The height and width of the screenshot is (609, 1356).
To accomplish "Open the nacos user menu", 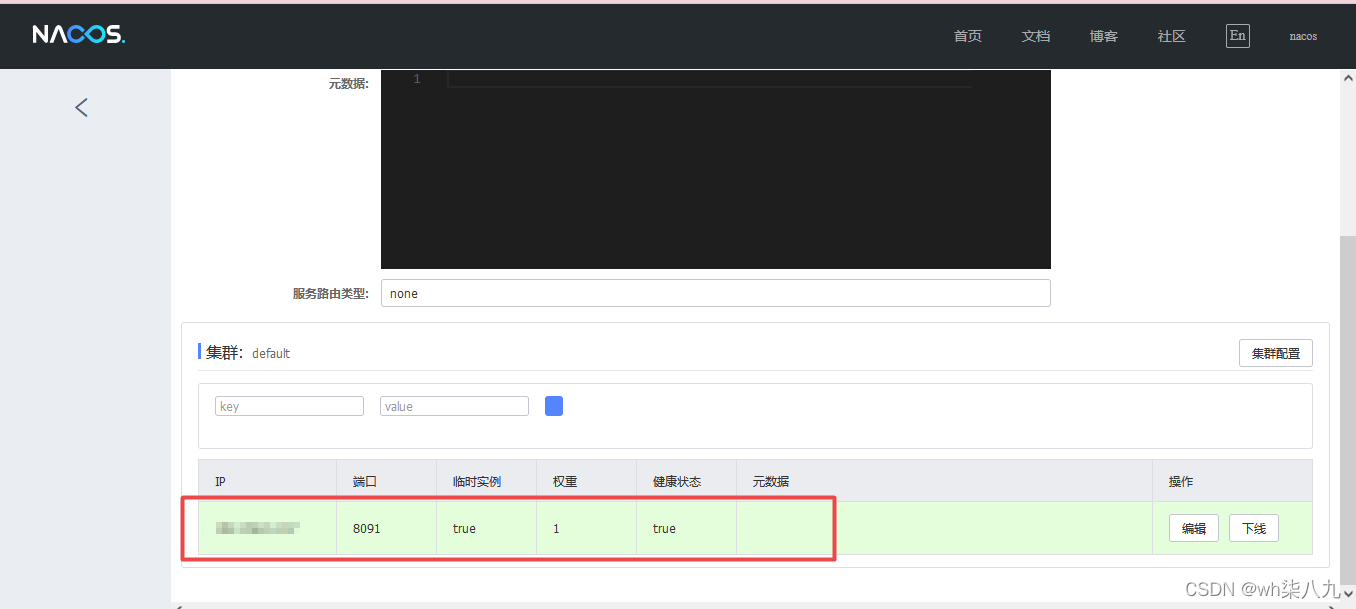I will coord(1303,36).
